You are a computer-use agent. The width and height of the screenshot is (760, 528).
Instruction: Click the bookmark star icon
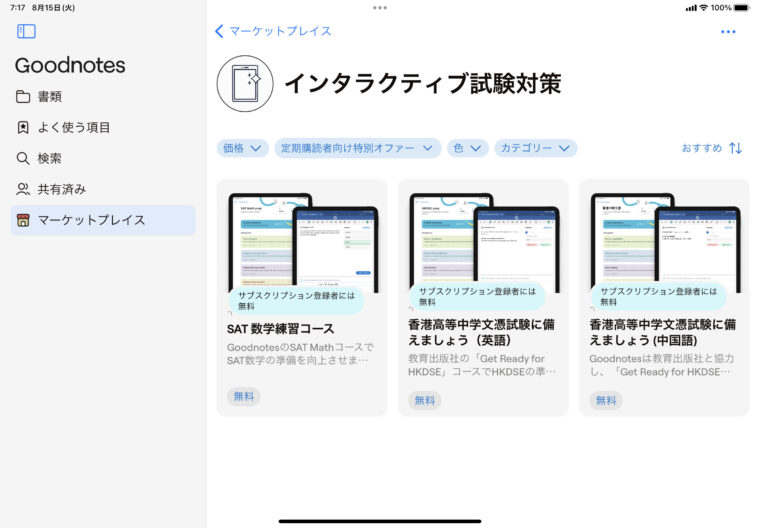23,128
